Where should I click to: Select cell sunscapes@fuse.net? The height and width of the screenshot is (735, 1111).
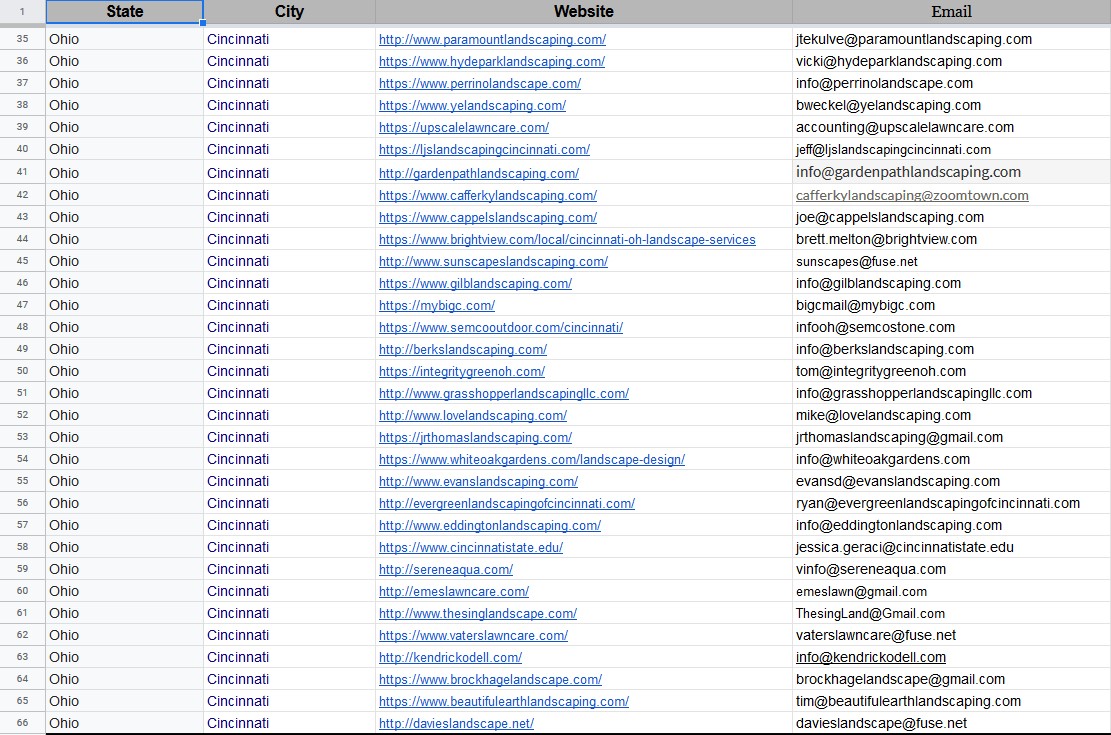coord(952,261)
